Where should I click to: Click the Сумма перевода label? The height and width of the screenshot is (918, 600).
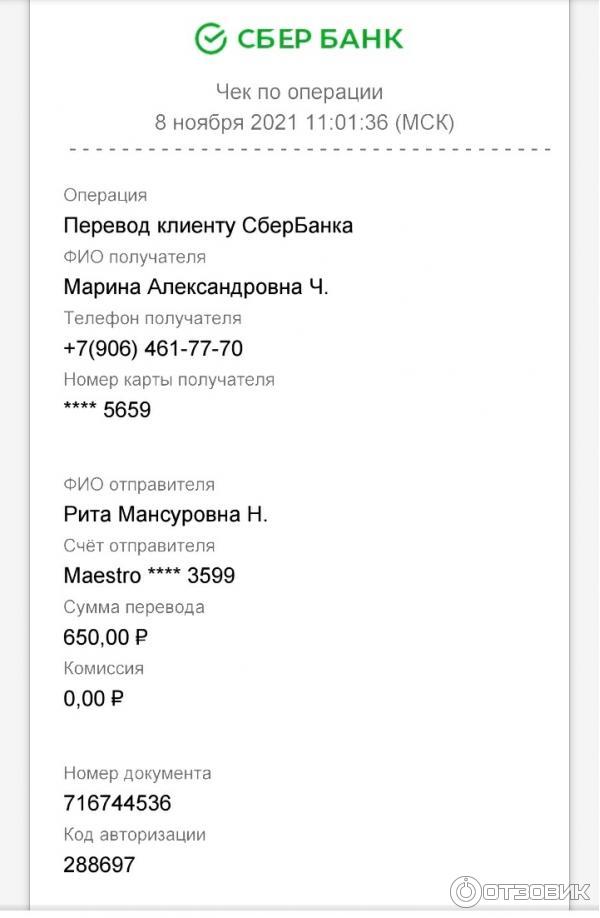(134, 607)
